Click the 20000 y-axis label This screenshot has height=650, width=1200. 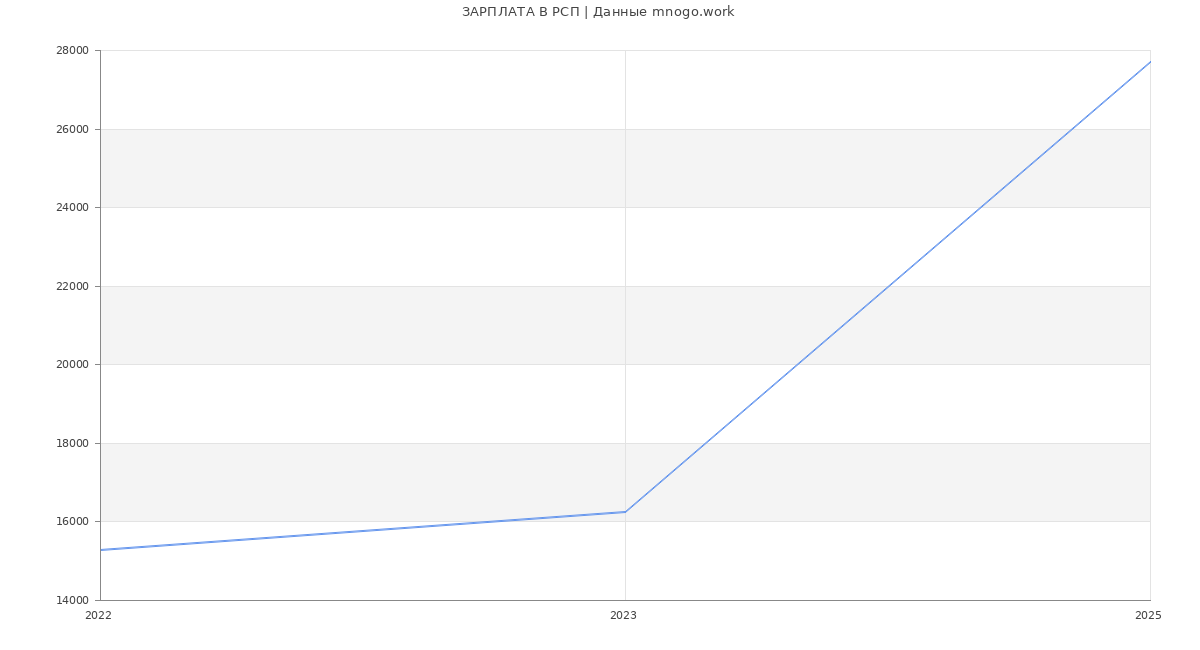click(73, 365)
